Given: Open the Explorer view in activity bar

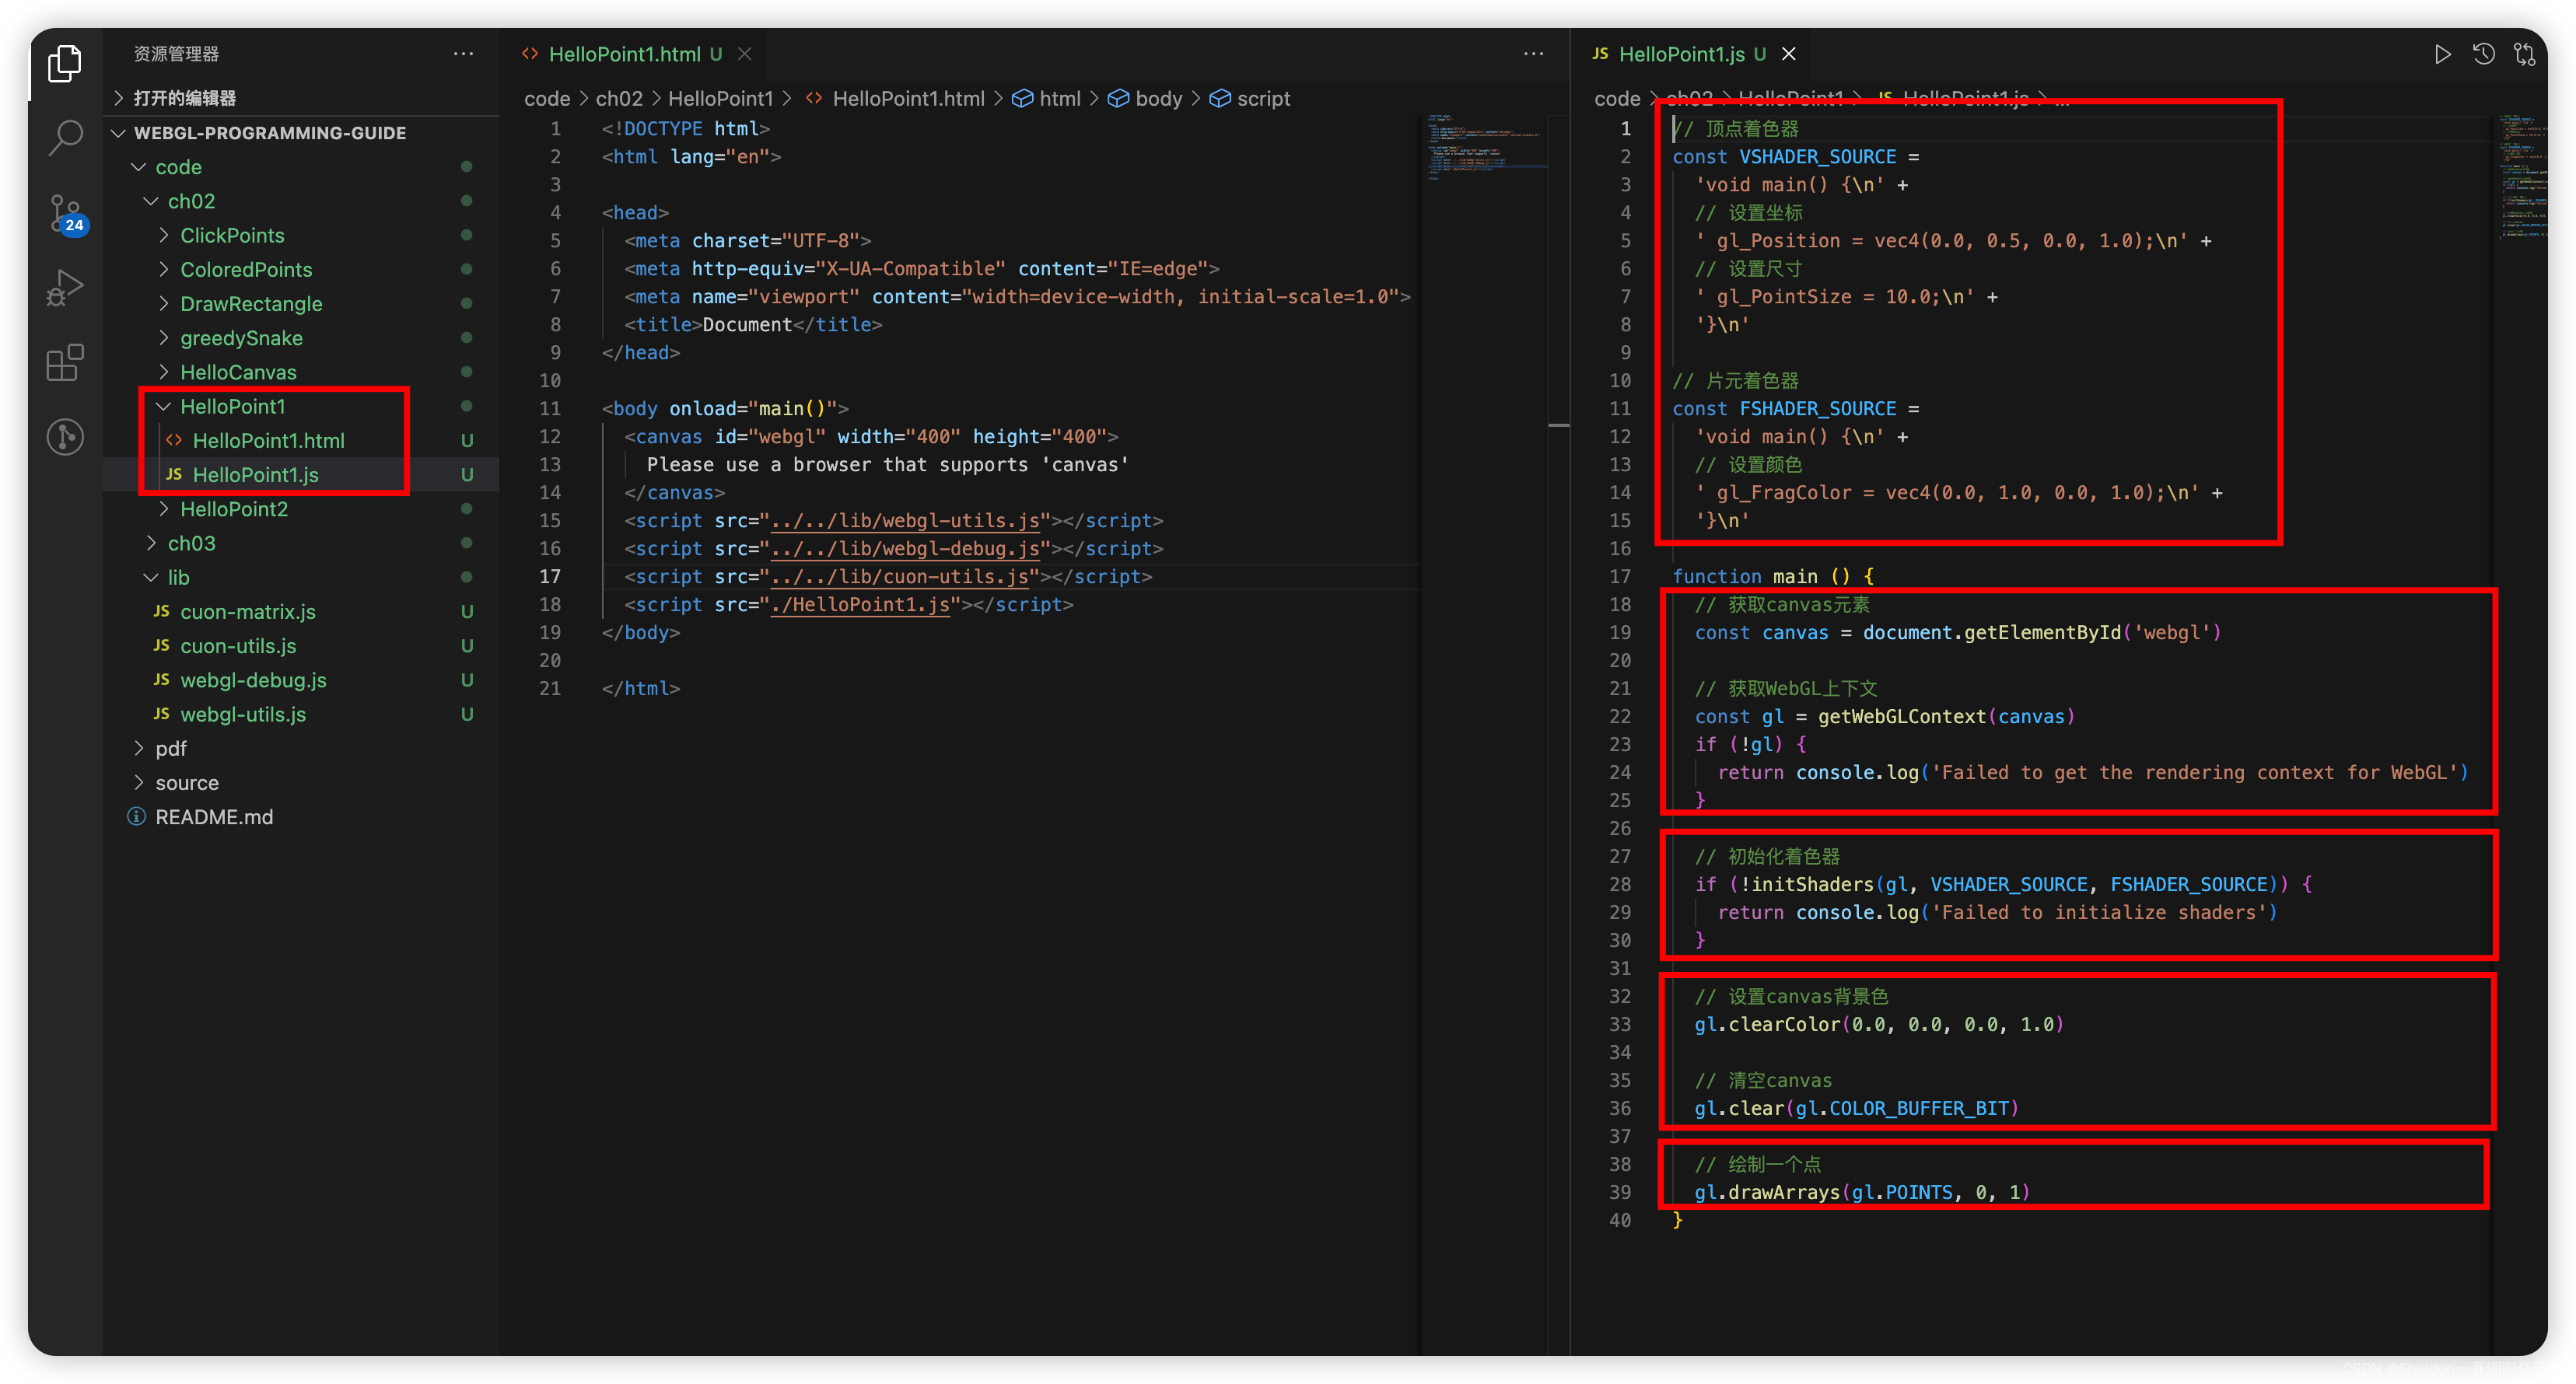Looking at the screenshot, I should point(65,64).
